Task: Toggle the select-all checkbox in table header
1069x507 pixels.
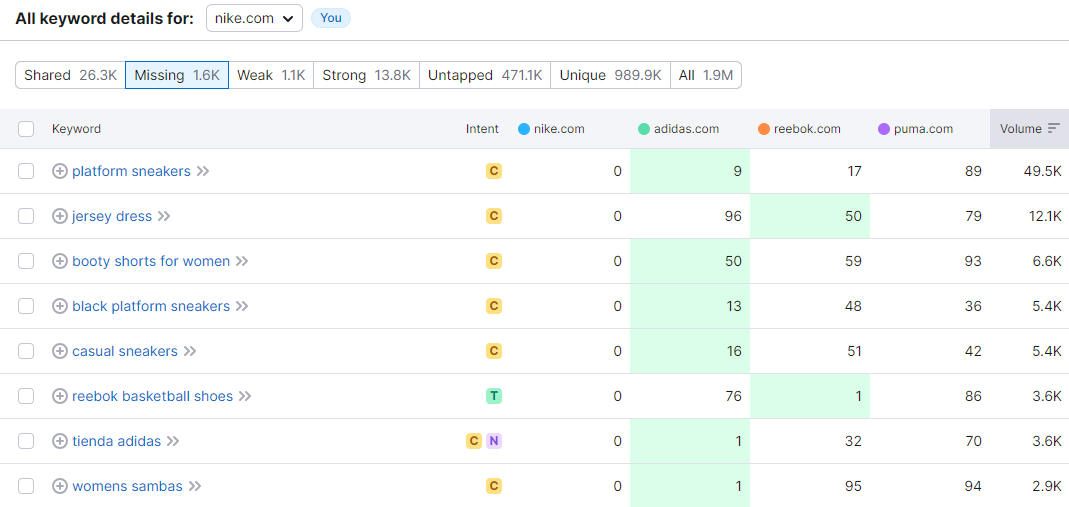Action: pos(26,129)
